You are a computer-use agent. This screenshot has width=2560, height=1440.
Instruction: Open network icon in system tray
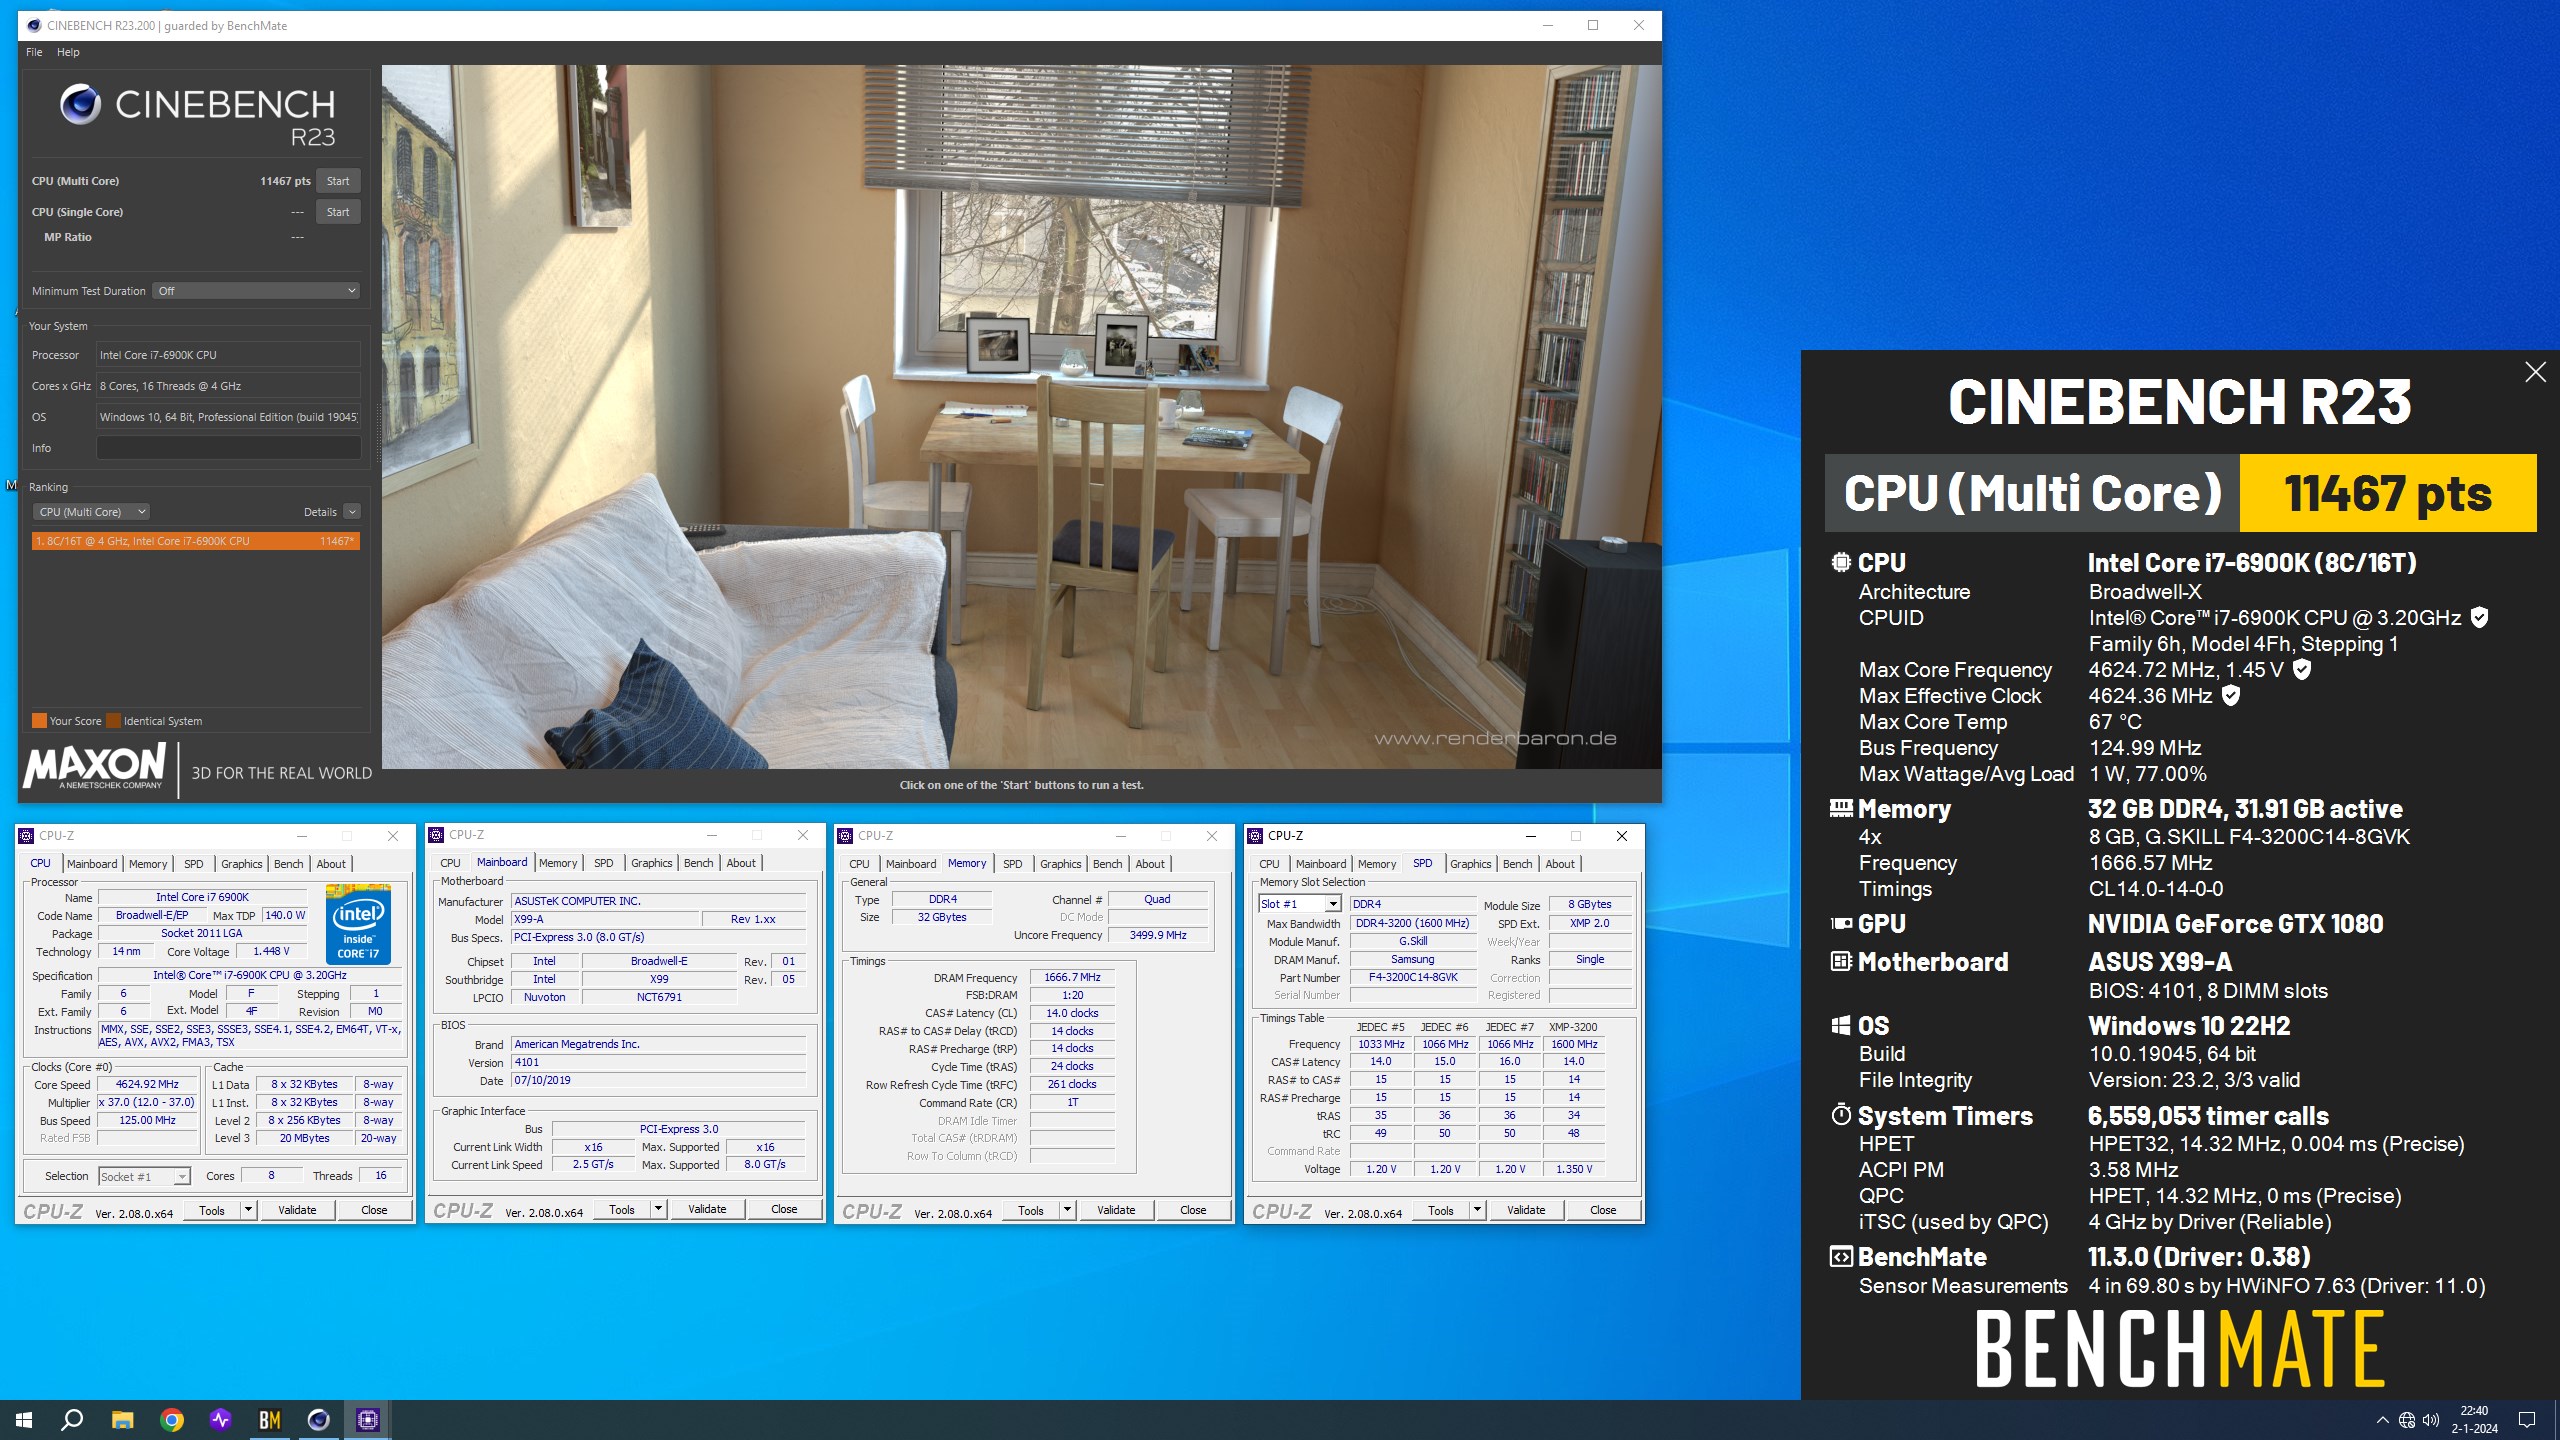point(2407,1420)
